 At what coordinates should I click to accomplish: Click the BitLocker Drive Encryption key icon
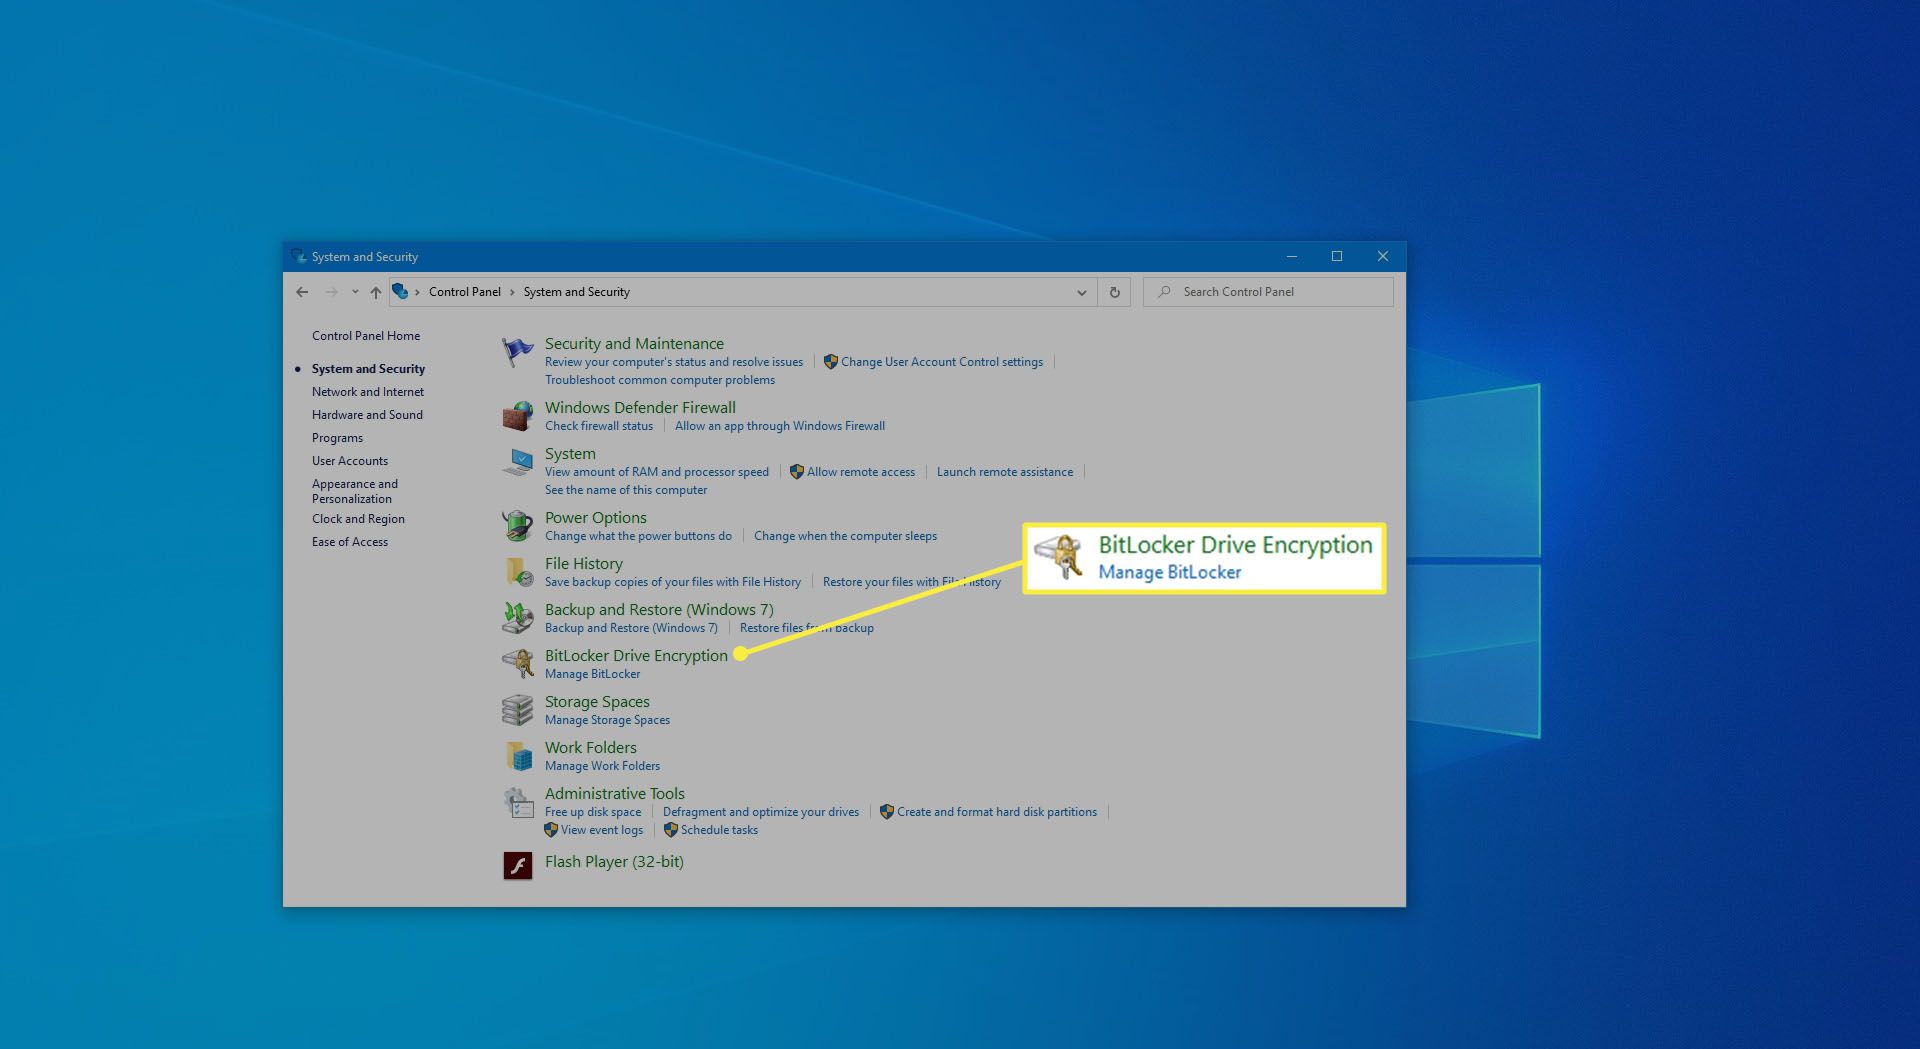pyautogui.click(x=517, y=664)
